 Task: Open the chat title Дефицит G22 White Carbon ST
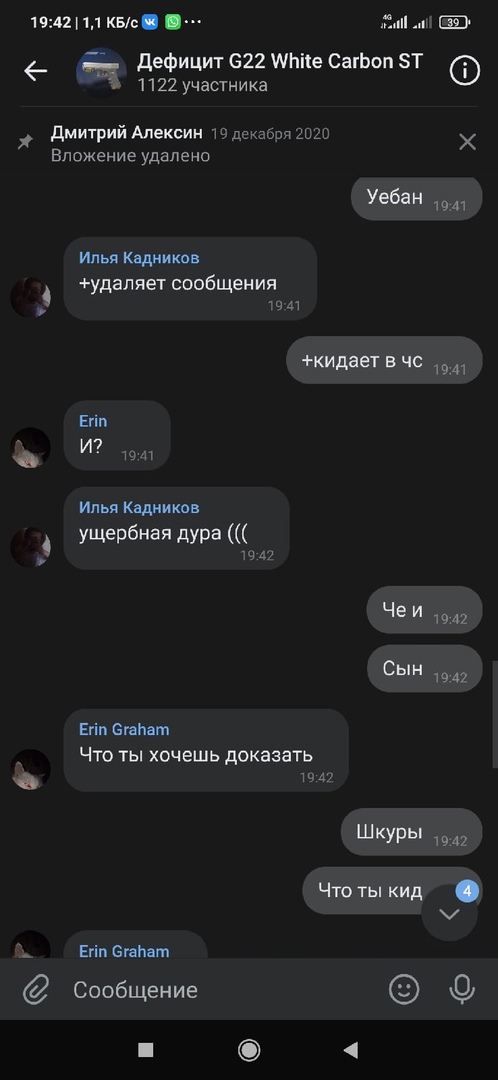(280, 61)
